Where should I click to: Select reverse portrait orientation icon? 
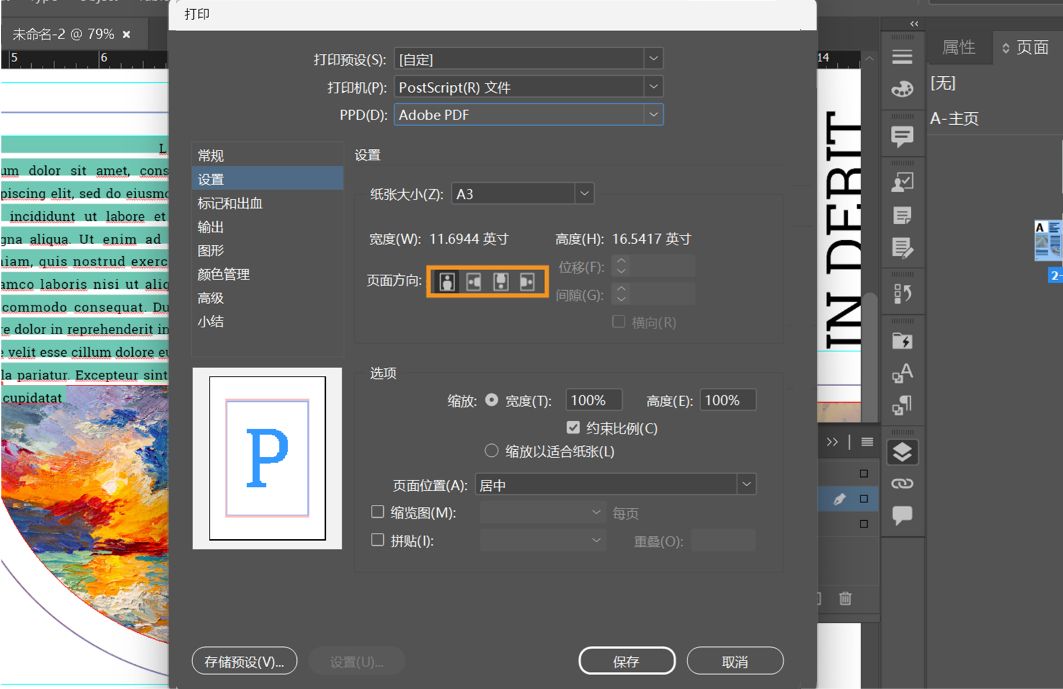(501, 281)
